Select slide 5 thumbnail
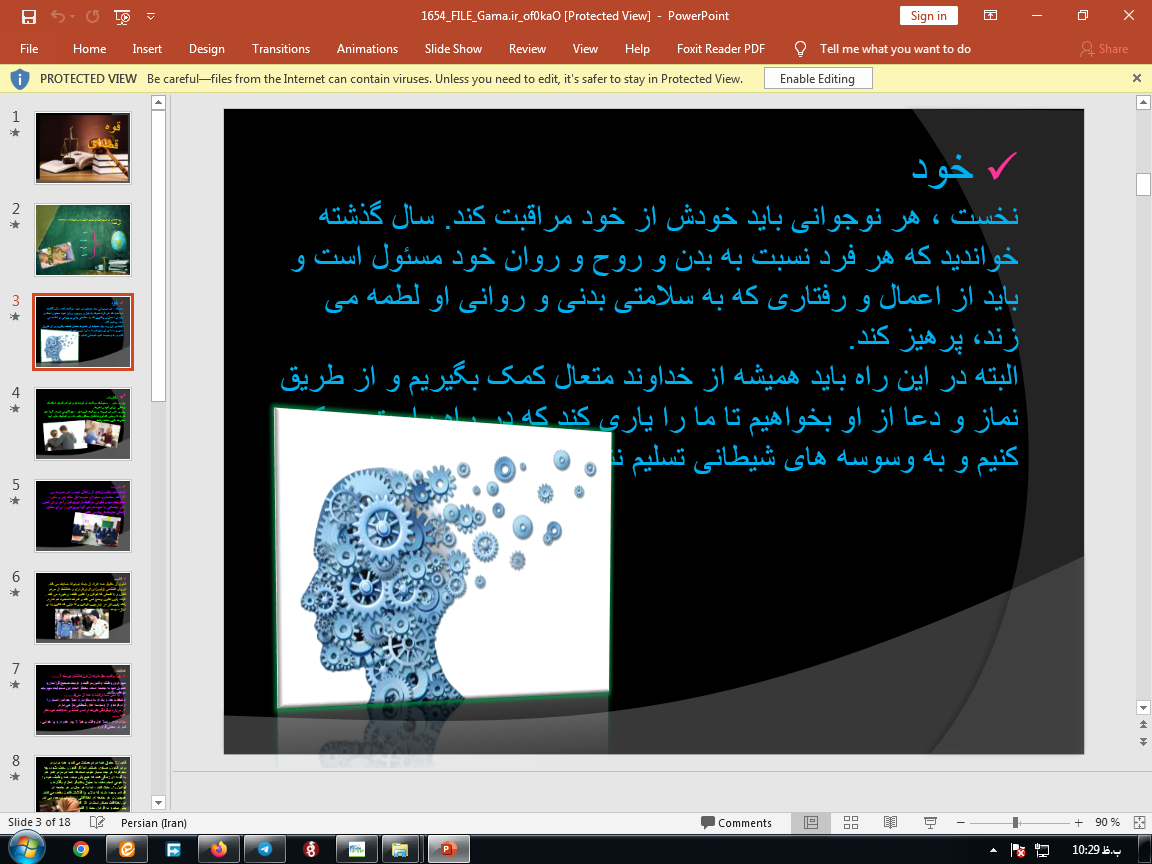Image resolution: width=1152 pixels, height=864 pixels. [x=82, y=515]
